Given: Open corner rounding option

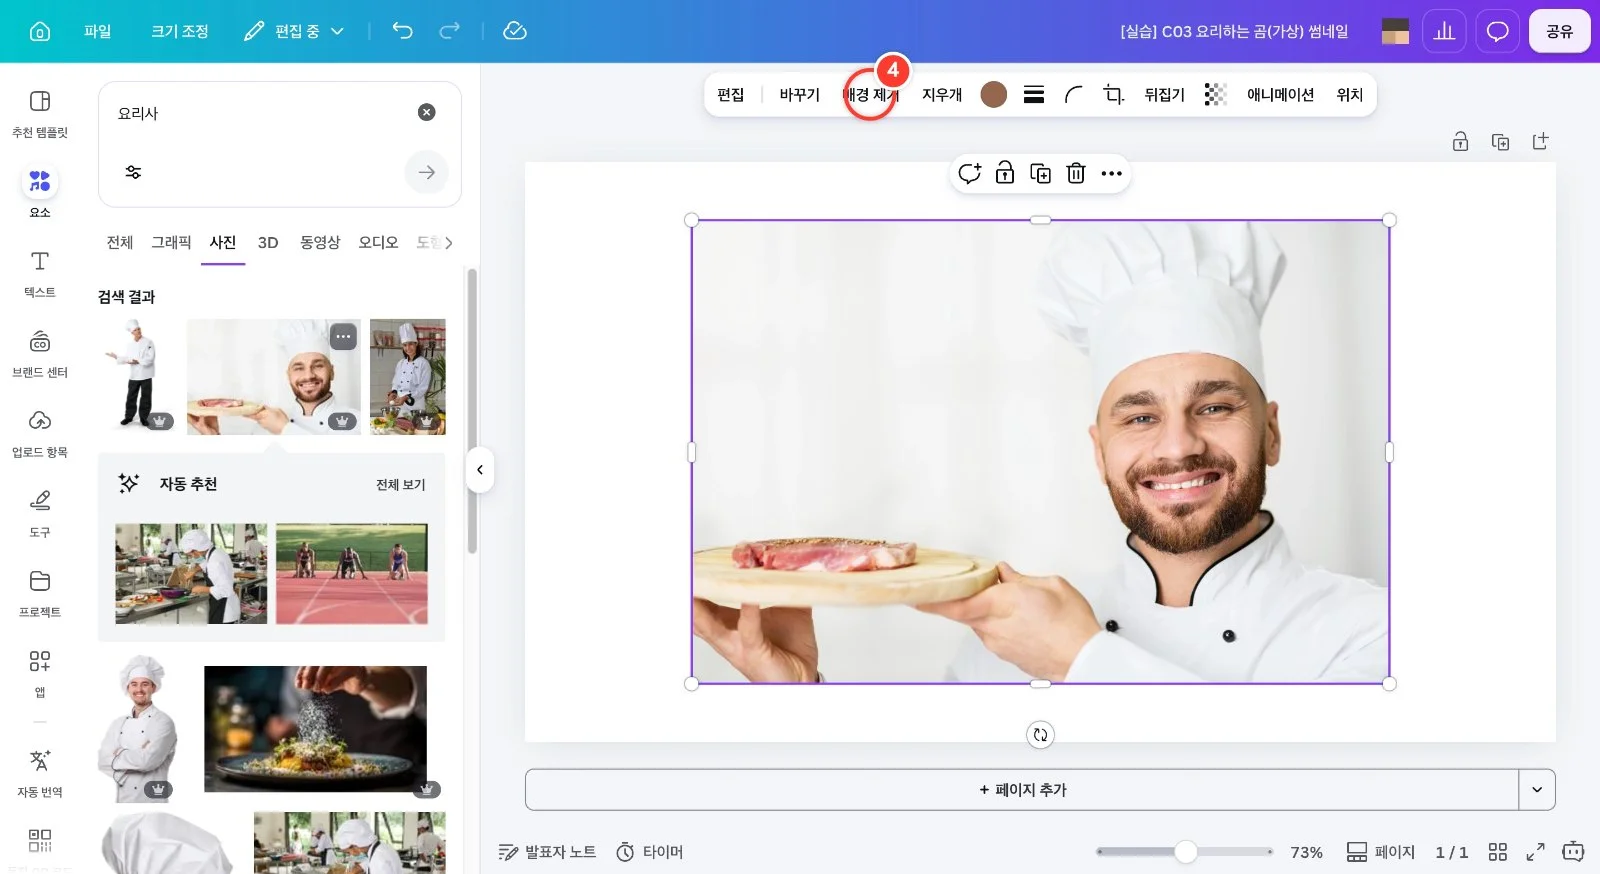Looking at the screenshot, I should click(x=1074, y=94).
